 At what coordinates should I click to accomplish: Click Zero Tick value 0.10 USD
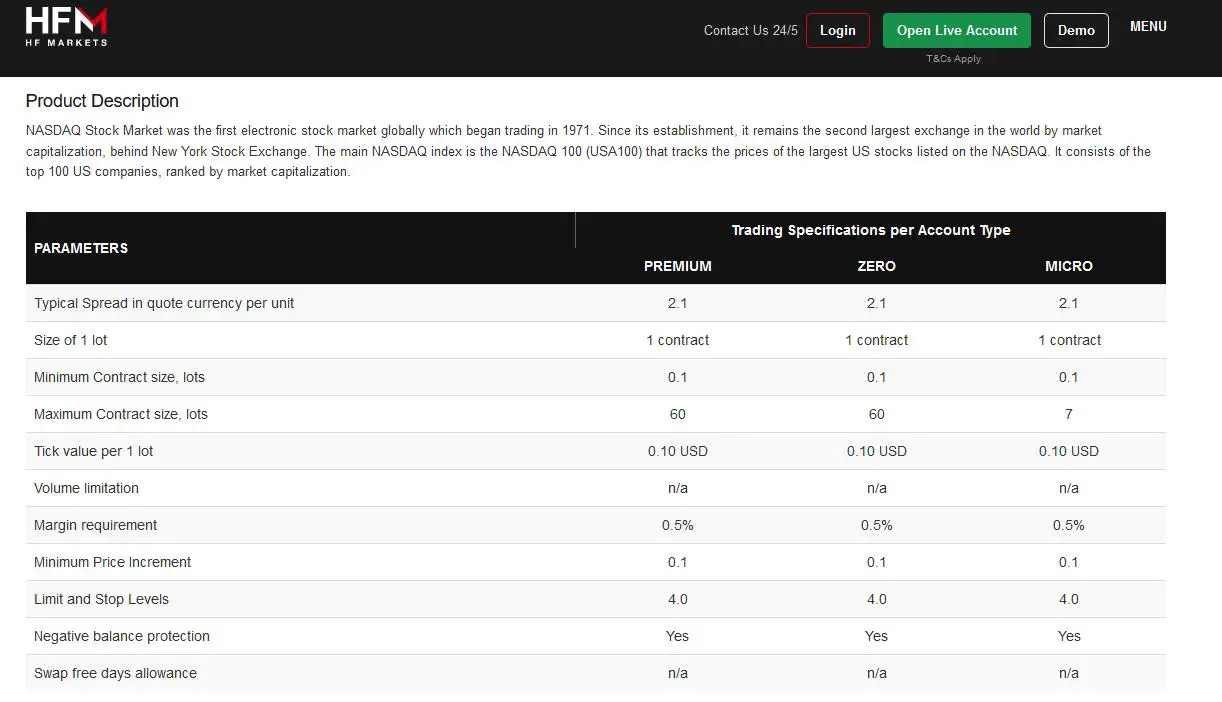point(877,451)
